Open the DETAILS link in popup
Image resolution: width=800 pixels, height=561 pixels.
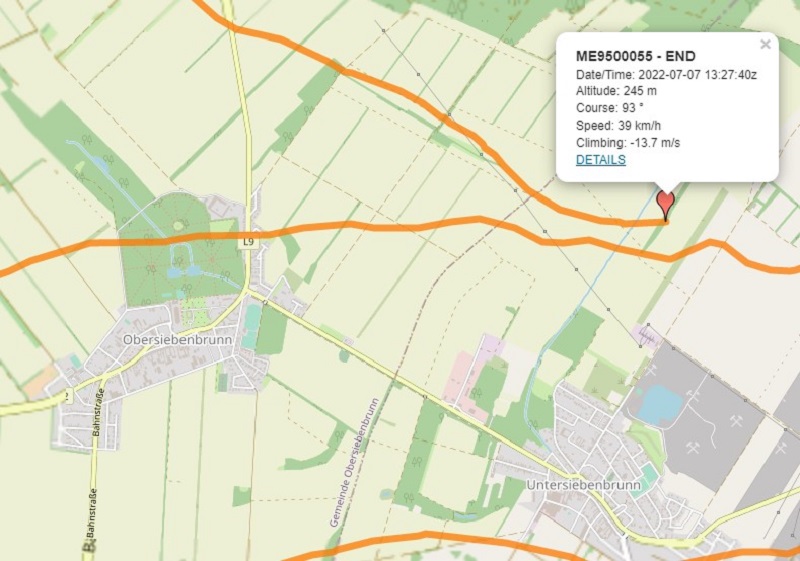[601, 160]
